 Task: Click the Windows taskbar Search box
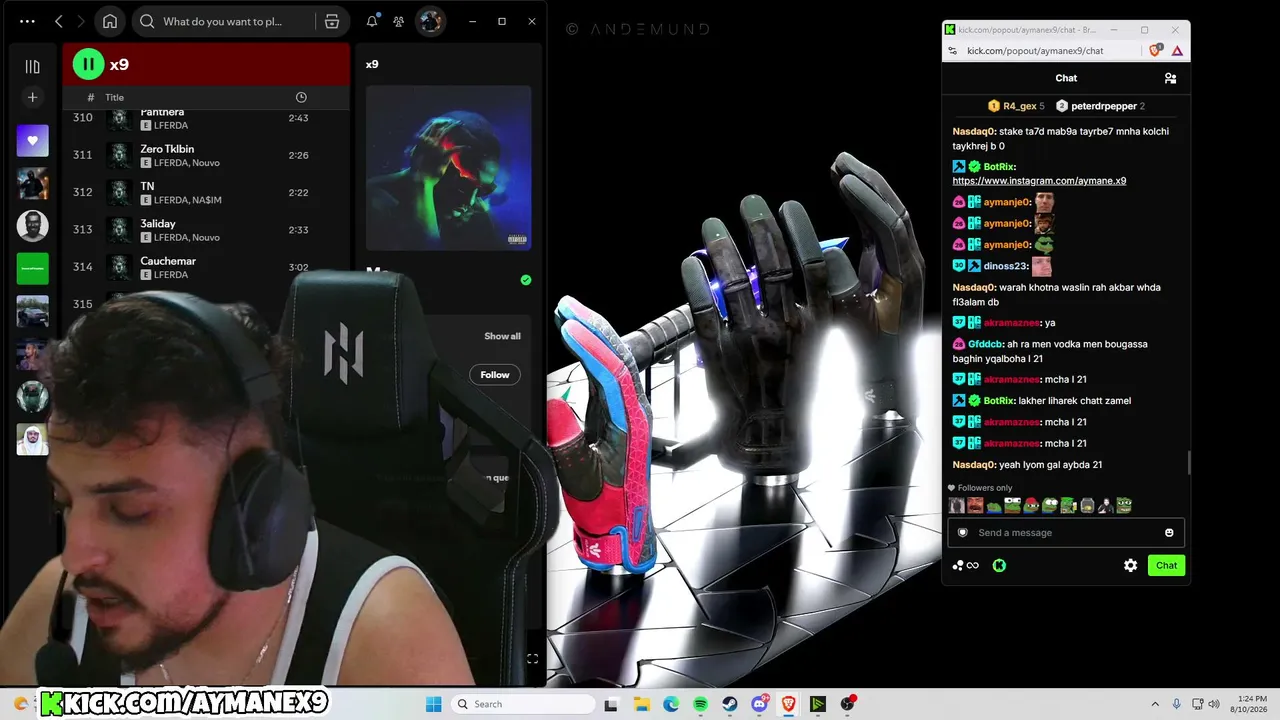(521, 704)
